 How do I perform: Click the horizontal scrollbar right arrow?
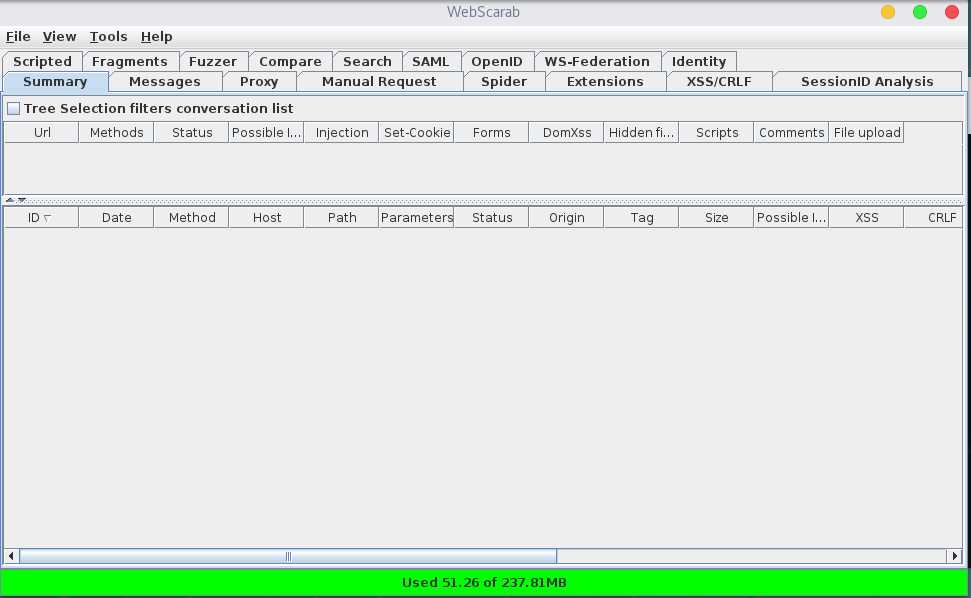pos(954,557)
